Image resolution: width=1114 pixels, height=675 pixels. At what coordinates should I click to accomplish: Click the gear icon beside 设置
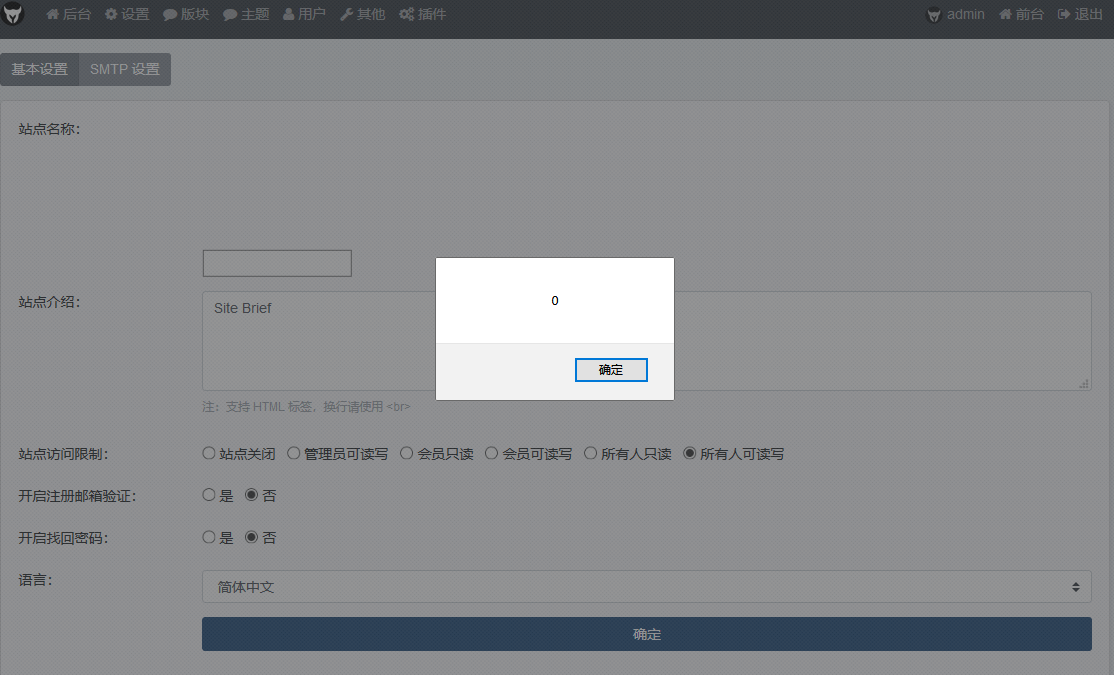[111, 14]
